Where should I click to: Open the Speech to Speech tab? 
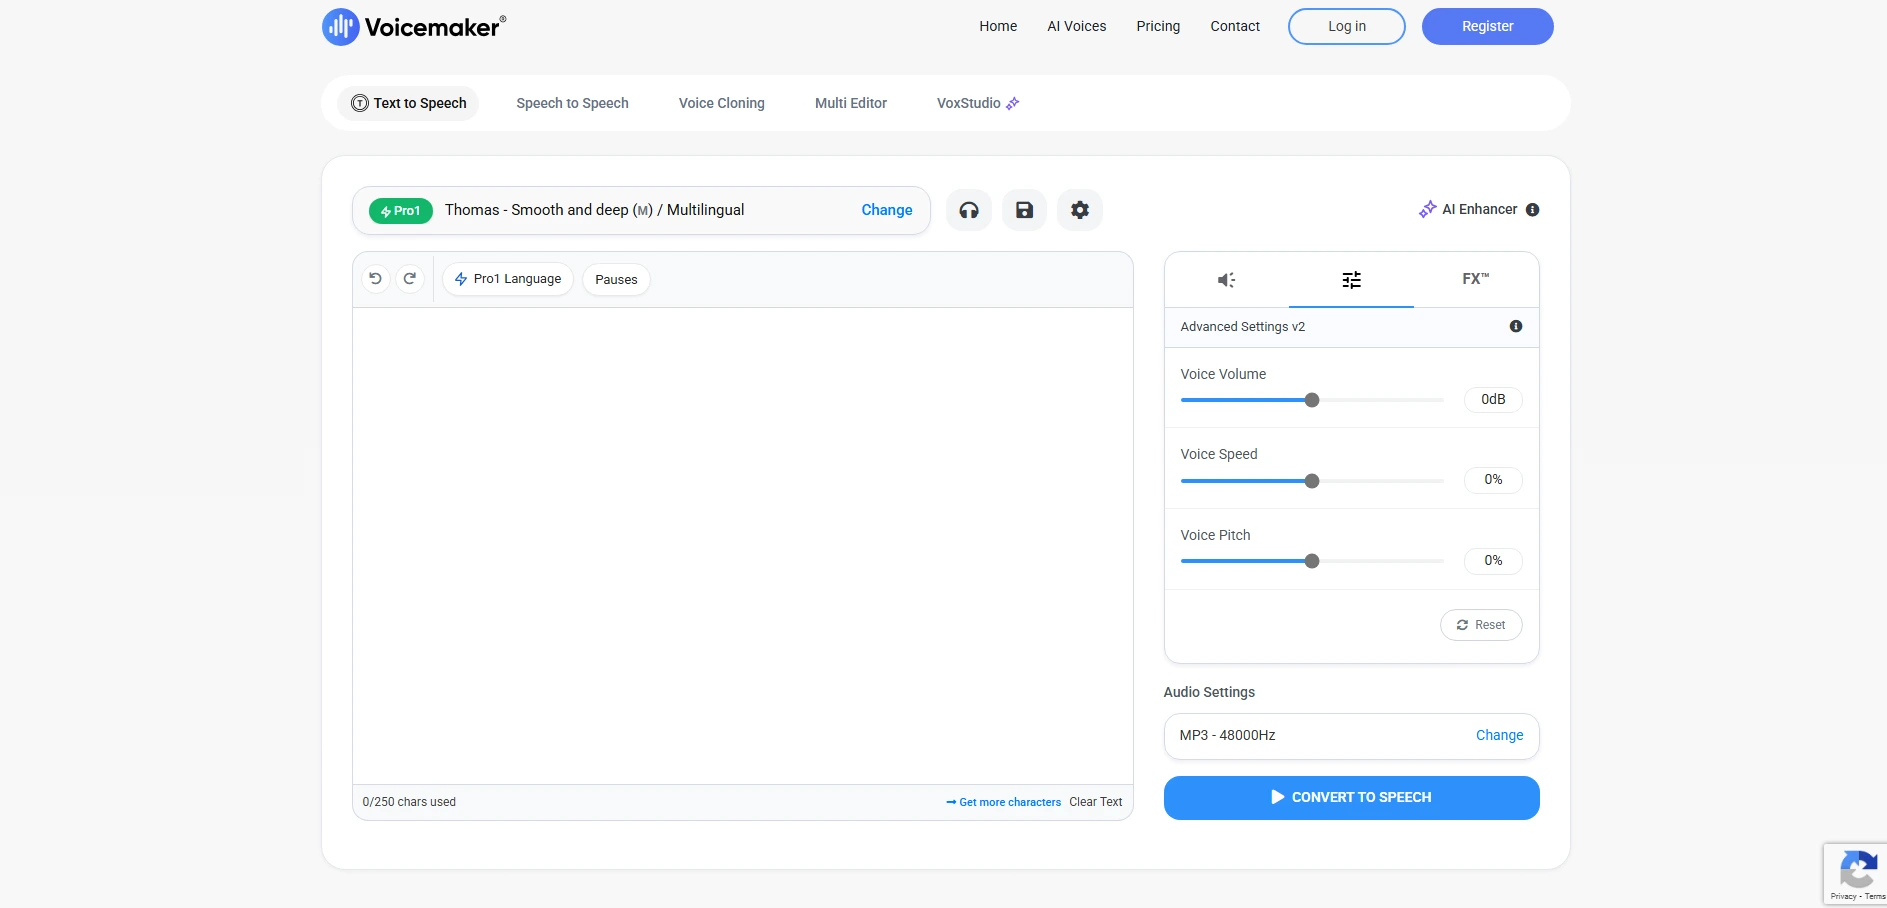tap(572, 103)
